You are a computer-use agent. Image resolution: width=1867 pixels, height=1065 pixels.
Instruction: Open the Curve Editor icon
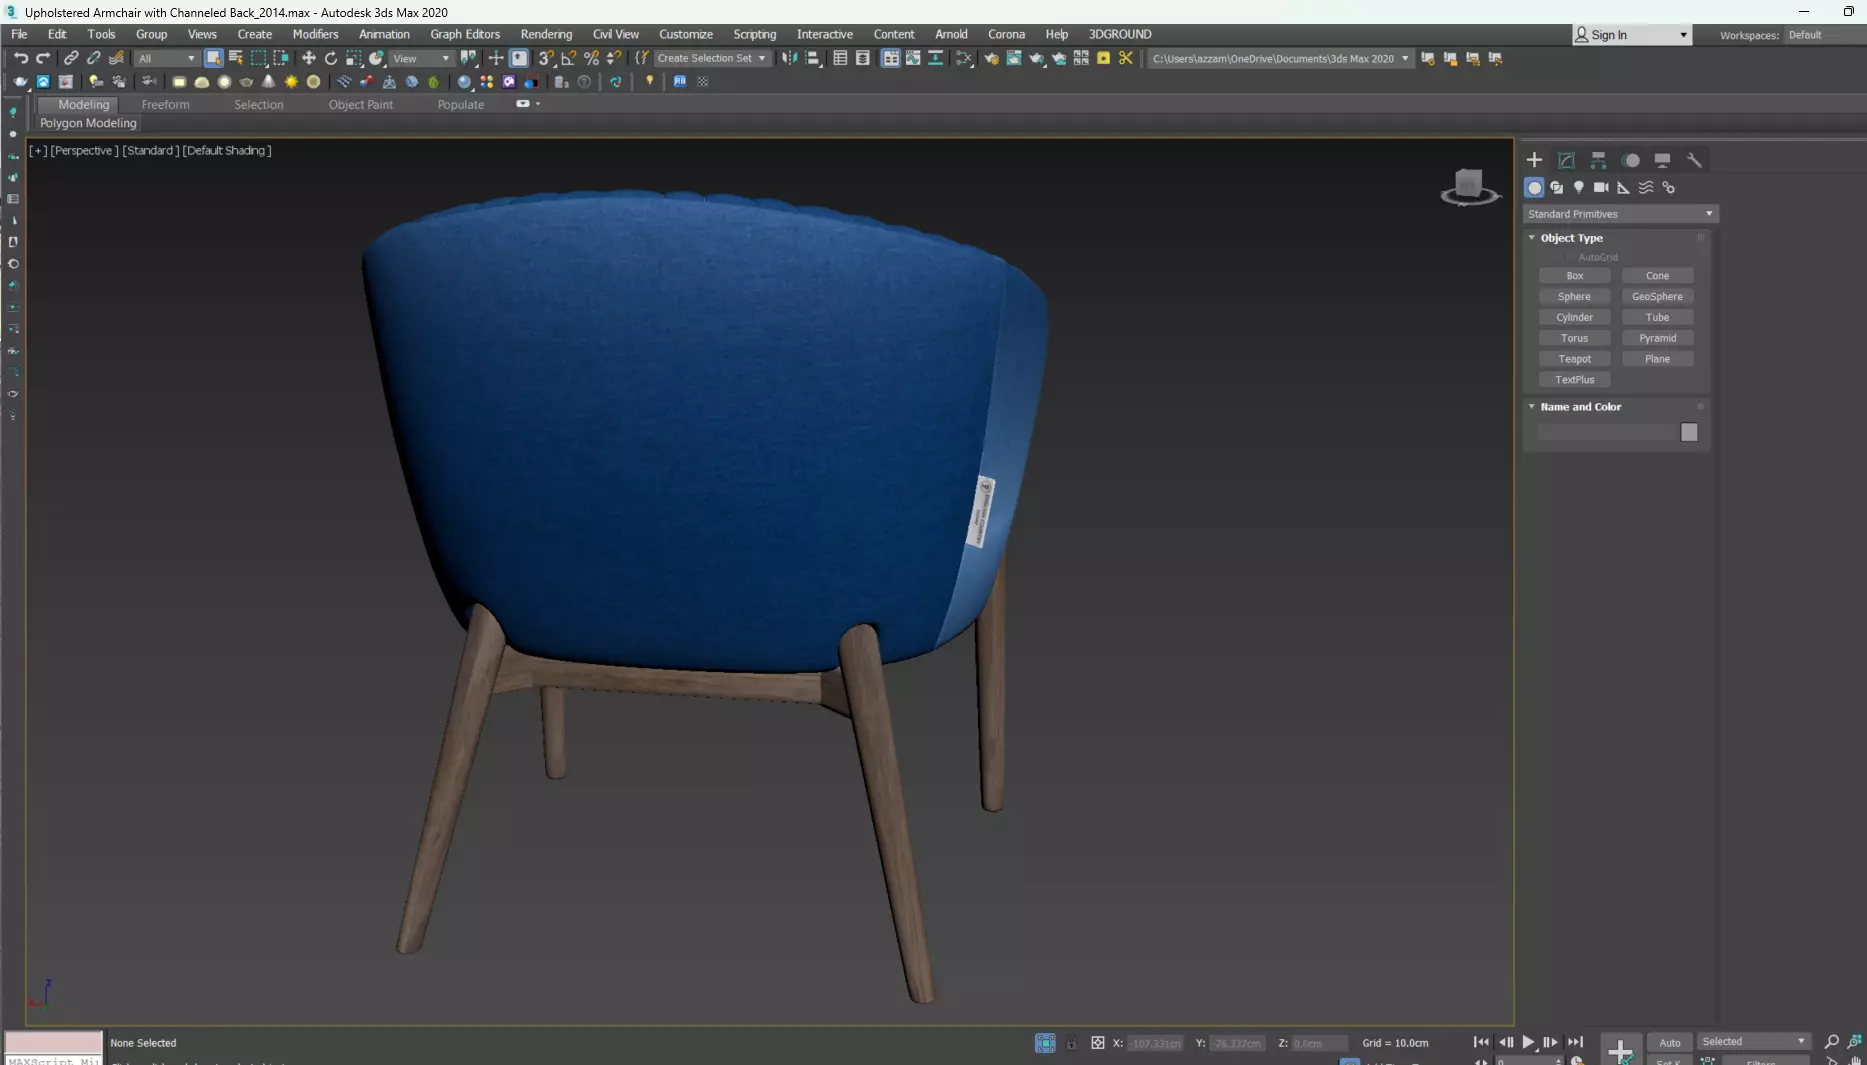pos(913,58)
